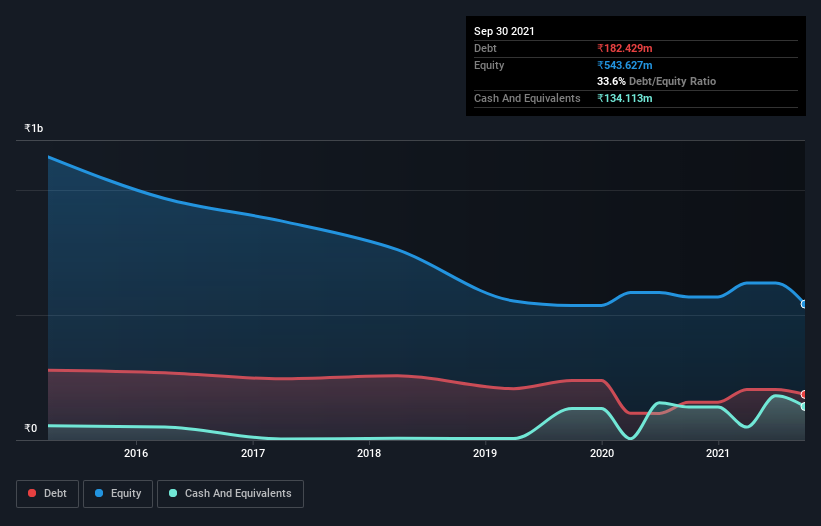This screenshot has width=821, height=526.
Task: Click the 2019 x-axis label
Action: (x=485, y=453)
